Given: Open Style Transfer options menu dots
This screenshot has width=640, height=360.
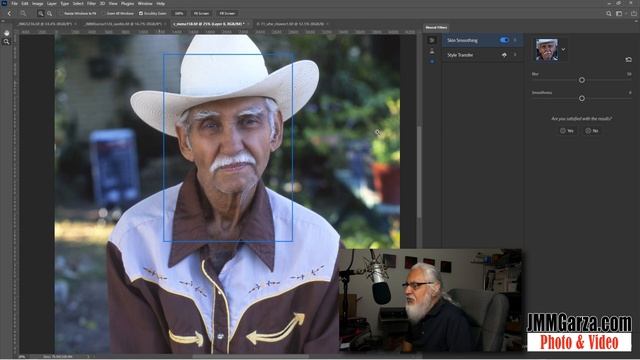Looking at the screenshot, I should coord(515,55).
